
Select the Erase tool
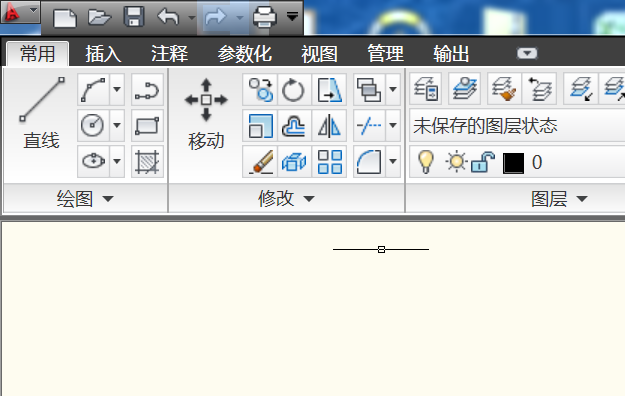coord(260,161)
